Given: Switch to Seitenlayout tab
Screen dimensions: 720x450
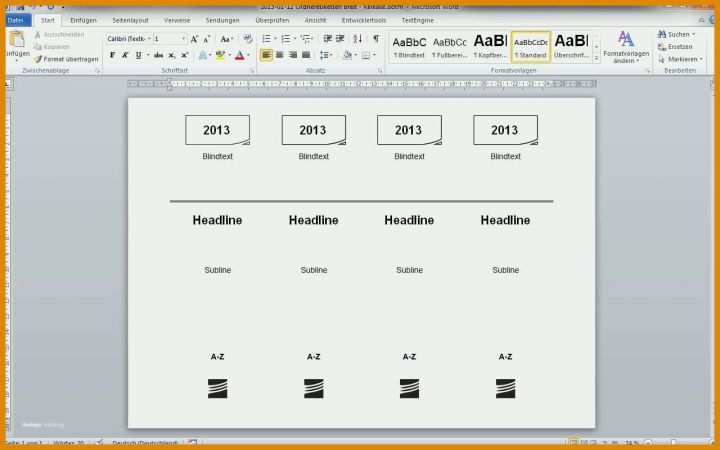Looking at the screenshot, I should [130, 20].
